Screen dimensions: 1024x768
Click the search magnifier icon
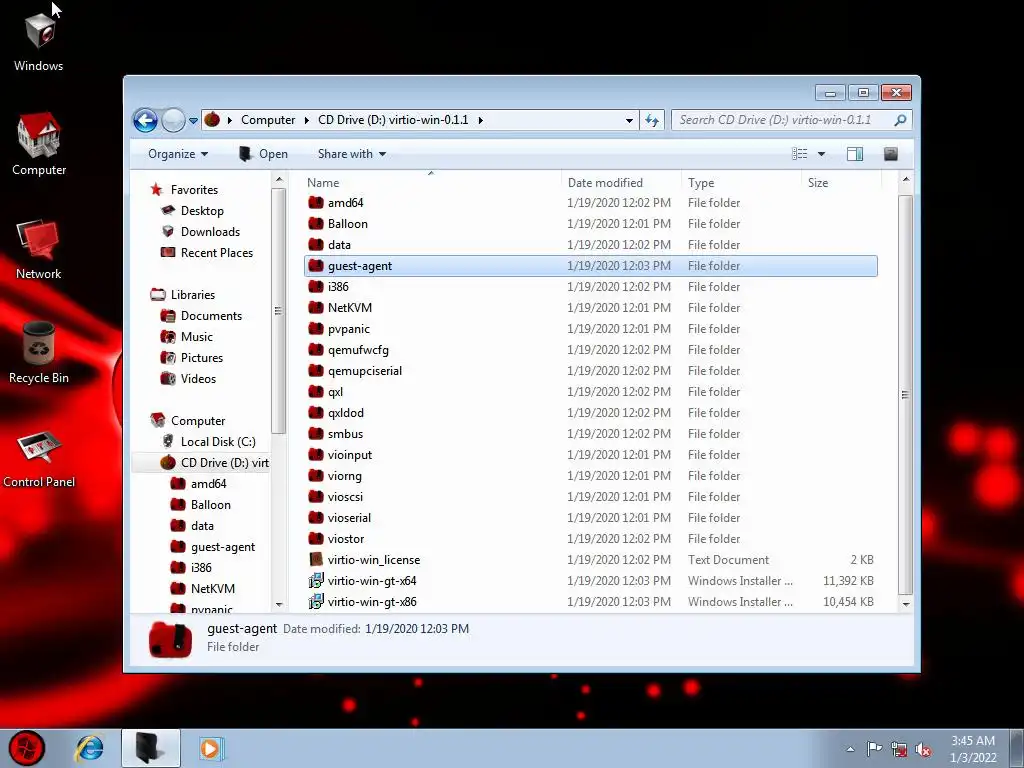tap(900, 120)
